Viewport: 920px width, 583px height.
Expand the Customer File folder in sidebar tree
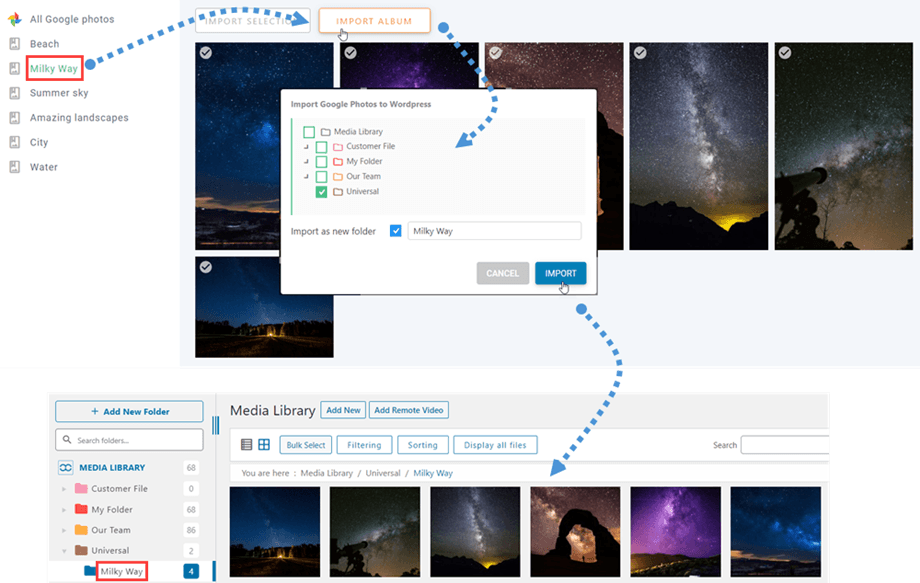pyautogui.click(x=65, y=489)
